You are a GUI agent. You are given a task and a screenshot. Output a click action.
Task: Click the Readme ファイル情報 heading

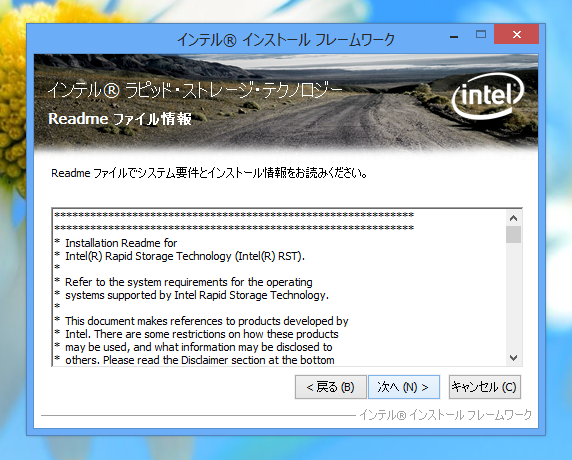[x=120, y=119]
